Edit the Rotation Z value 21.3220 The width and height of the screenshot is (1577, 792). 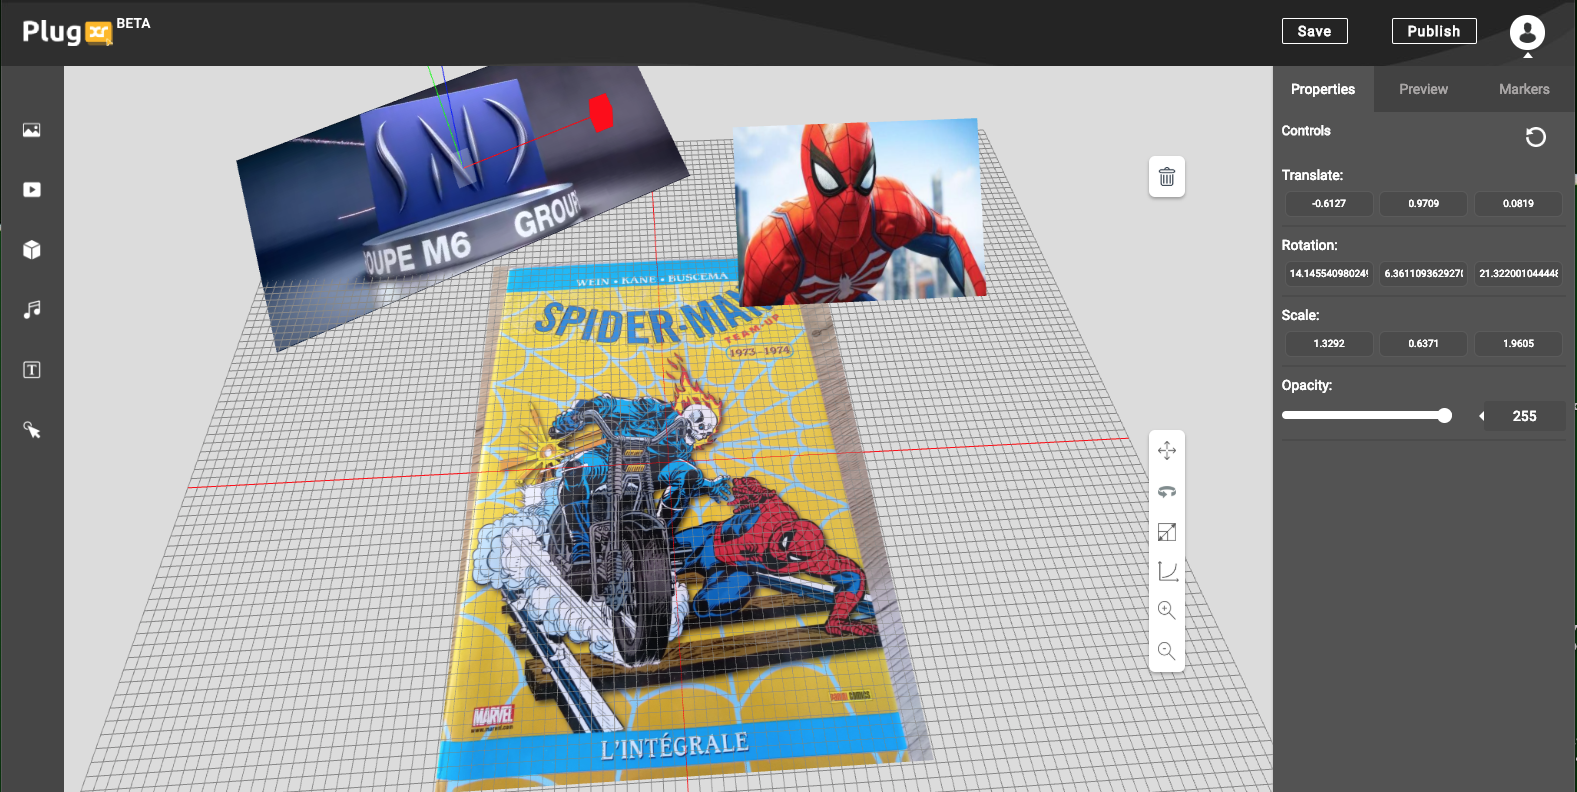[x=1518, y=273]
